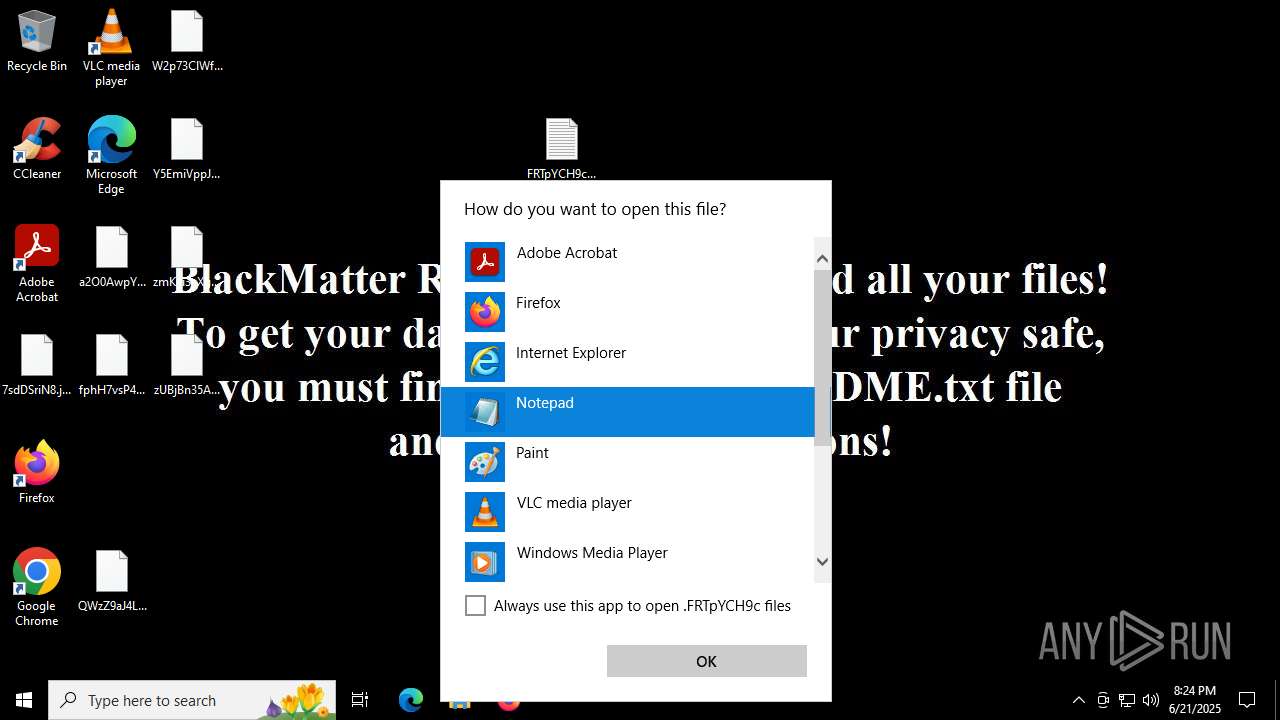Click the app list scrollbar up arrow
The height and width of the screenshot is (720, 1280).
(823, 258)
